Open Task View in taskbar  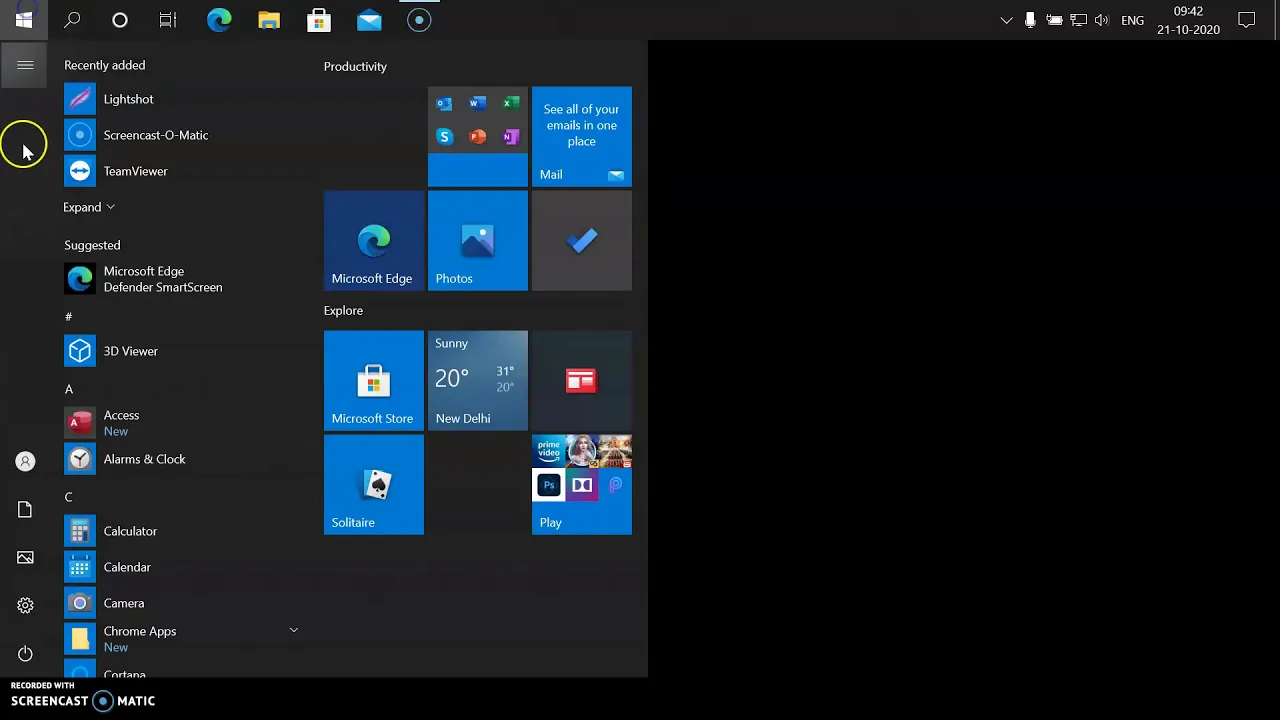[168, 19]
